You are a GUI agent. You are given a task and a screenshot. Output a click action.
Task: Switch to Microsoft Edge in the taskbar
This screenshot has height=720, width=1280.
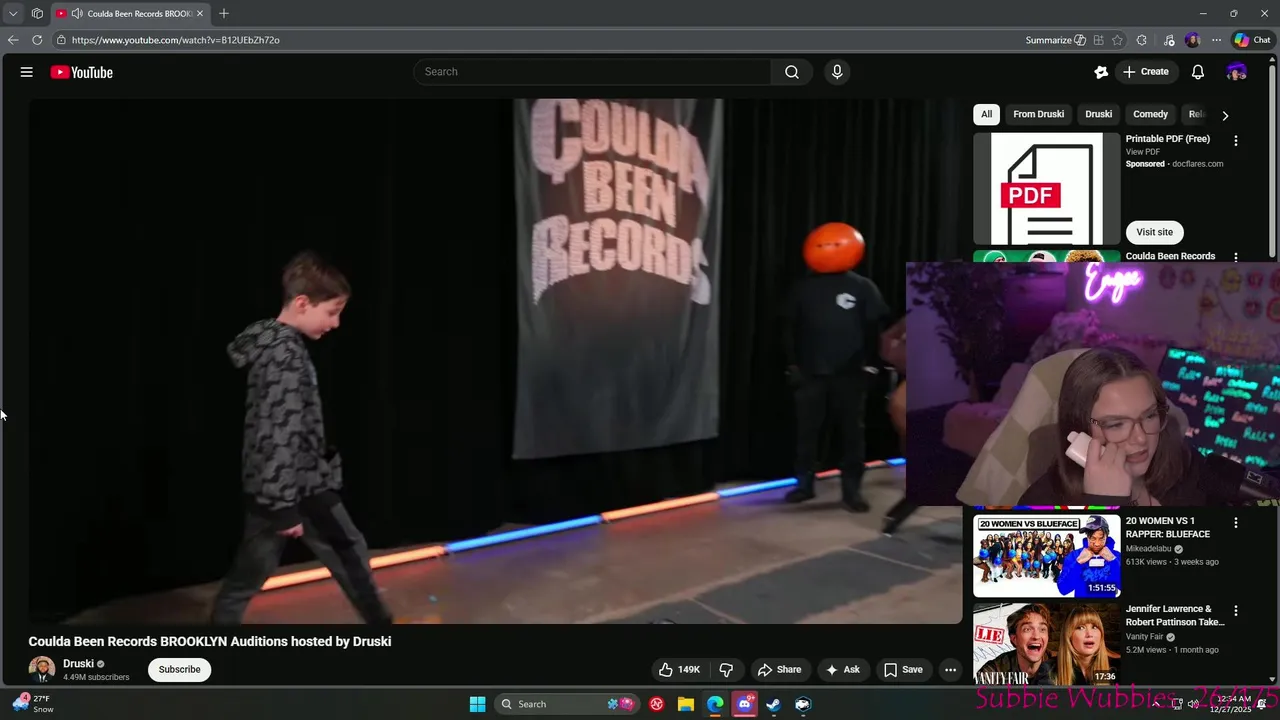(x=715, y=704)
